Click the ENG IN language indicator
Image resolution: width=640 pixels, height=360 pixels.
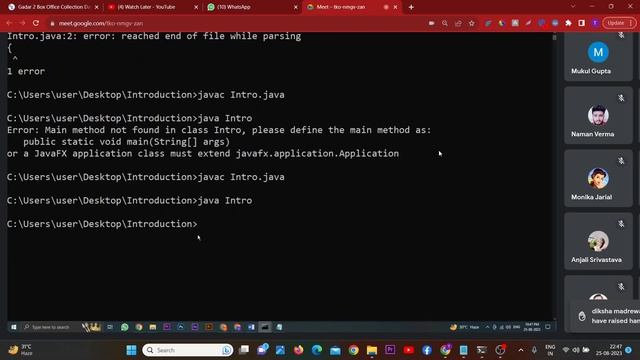[x=550, y=350]
